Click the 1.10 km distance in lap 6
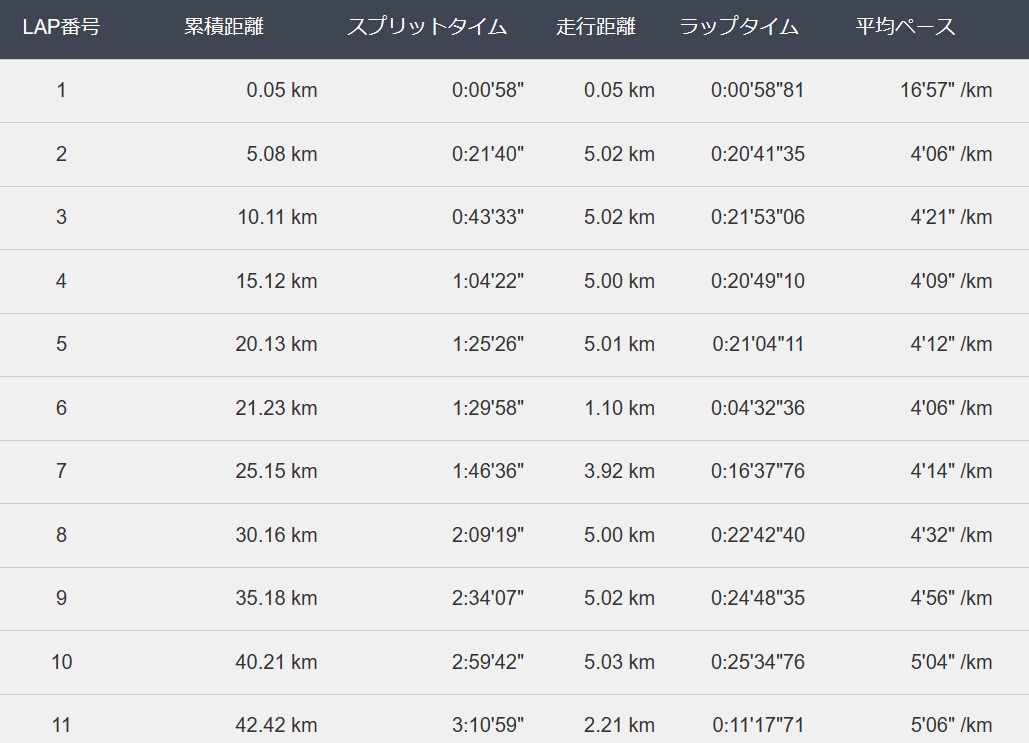This screenshot has height=743, width=1029. [620, 408]
